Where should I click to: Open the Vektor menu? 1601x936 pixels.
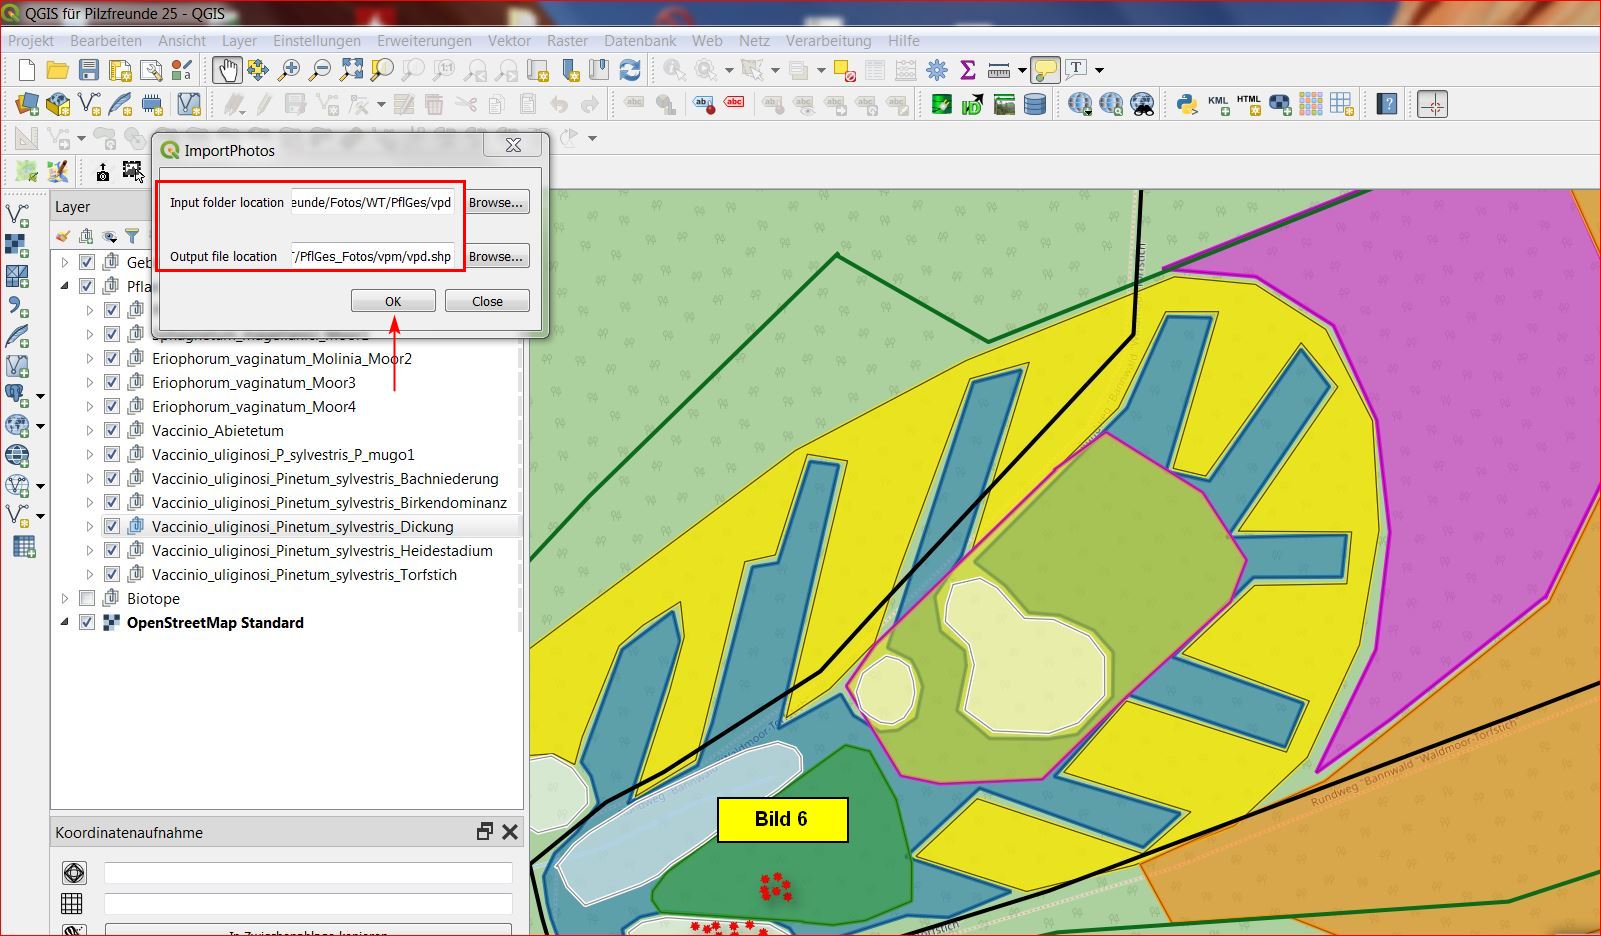click(x=509, y=41)
